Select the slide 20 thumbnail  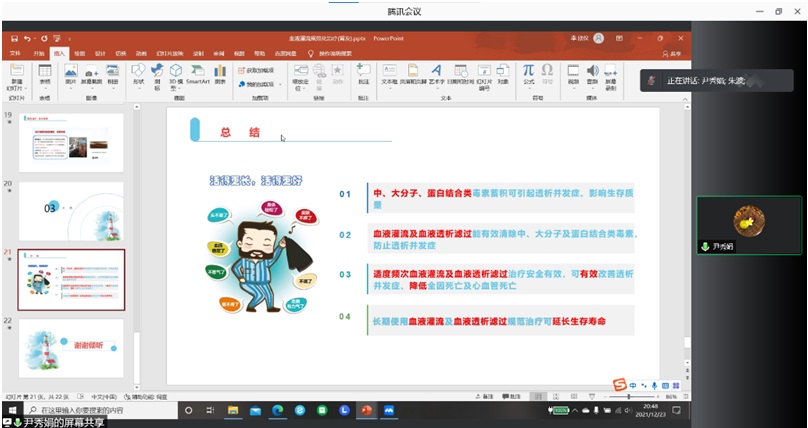pyautogui.click(x=72, y=210)
